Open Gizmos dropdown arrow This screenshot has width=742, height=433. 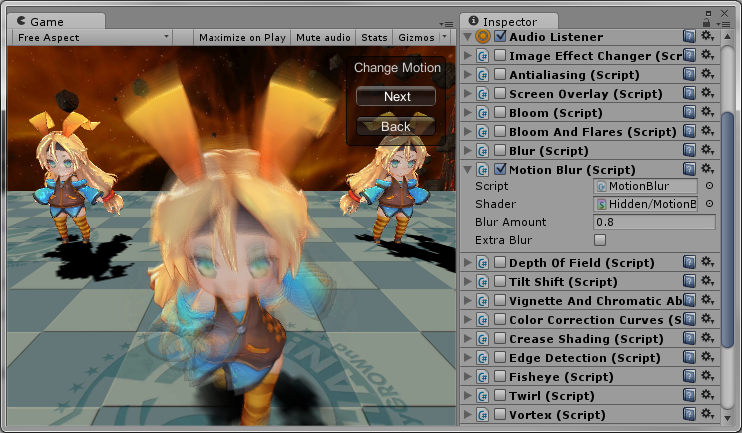click(444, 36)
